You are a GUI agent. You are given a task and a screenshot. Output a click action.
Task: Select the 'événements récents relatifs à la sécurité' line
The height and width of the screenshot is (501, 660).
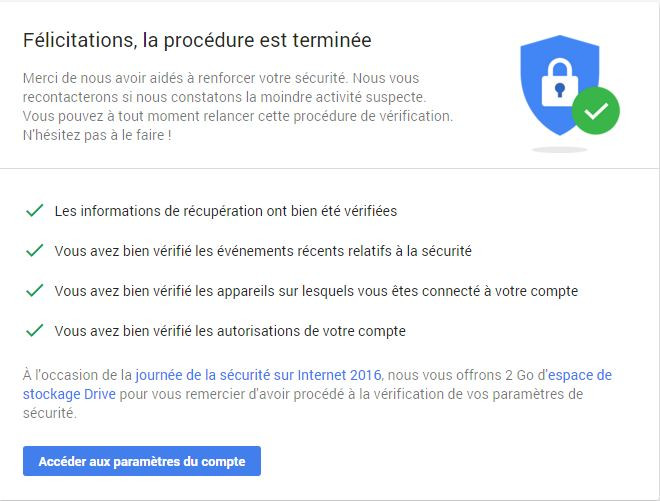click(263, 251)
